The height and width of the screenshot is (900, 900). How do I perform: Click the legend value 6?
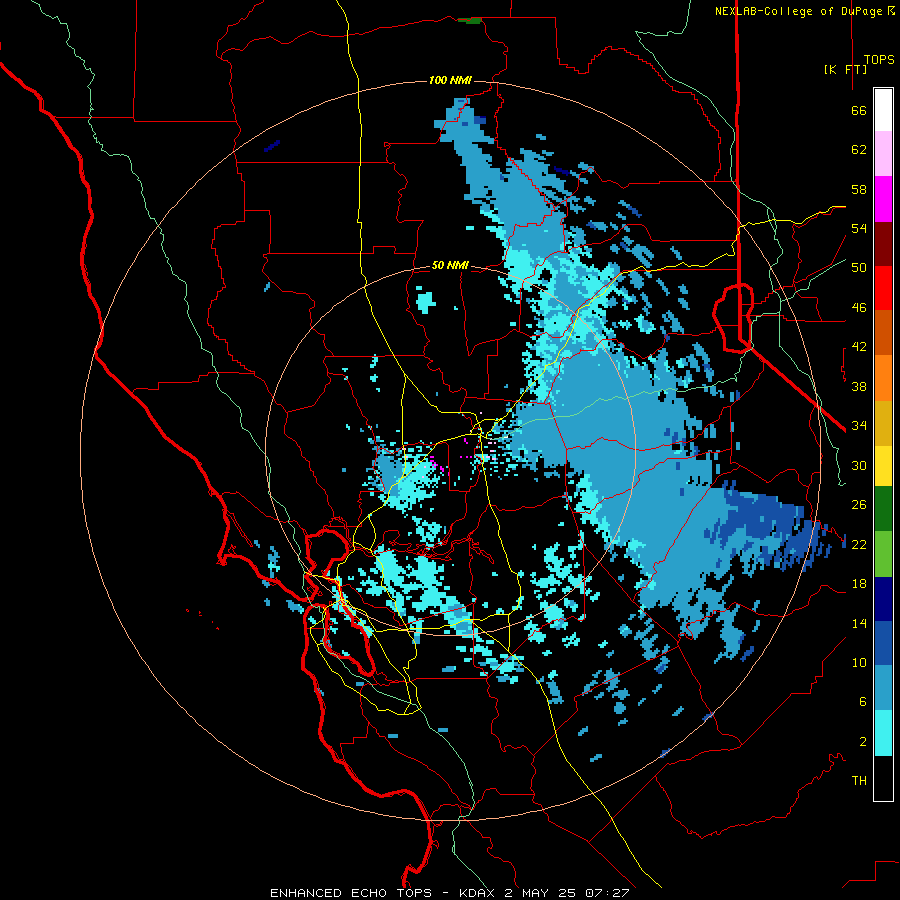pyautogui.click(x=863, y=702)
